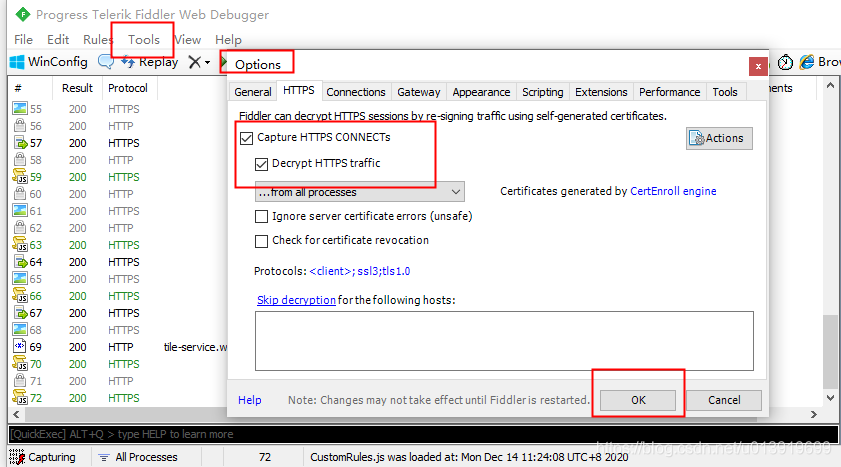Viewport: 841px width, 467px height.
Task: Click the QuickExec command input box
Action: tap(423, 434)
